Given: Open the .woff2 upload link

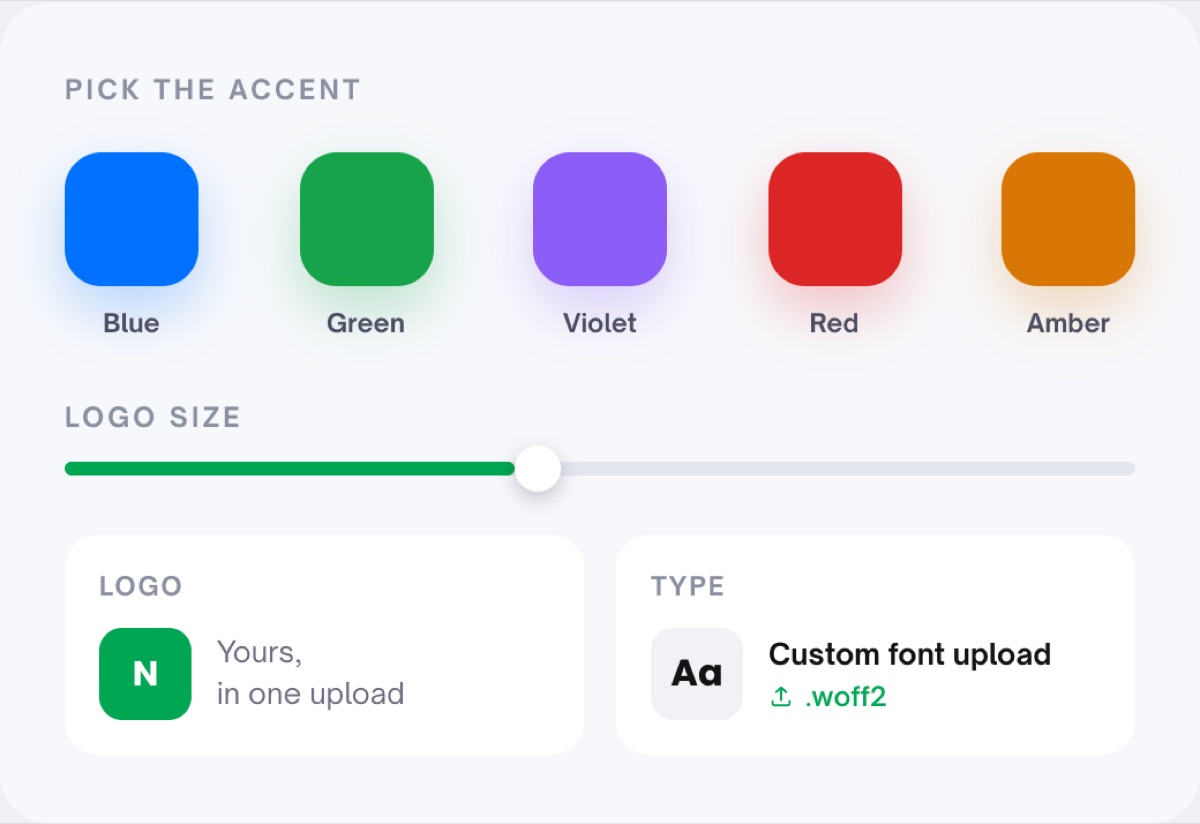Looking at the screenshot, I should point(845,697).
